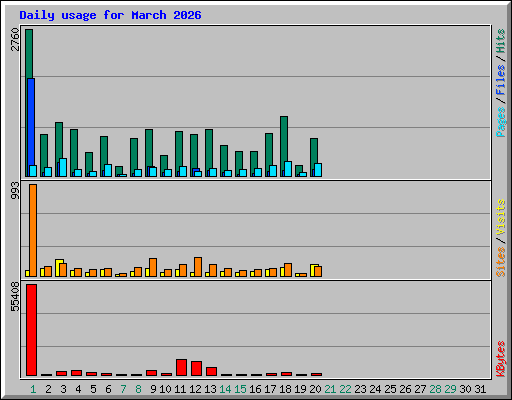Click the 'Hits' legend label
This screenshot has height=400, width=512.
point(501,41)
